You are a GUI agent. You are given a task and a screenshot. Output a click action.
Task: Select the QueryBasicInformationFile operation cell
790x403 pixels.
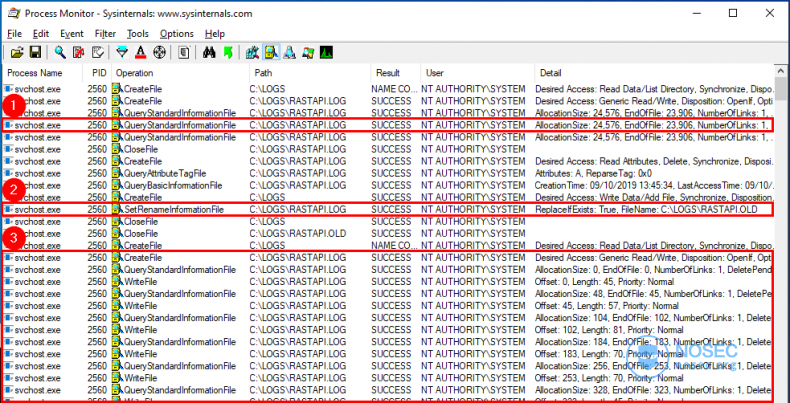click(173, 185)
